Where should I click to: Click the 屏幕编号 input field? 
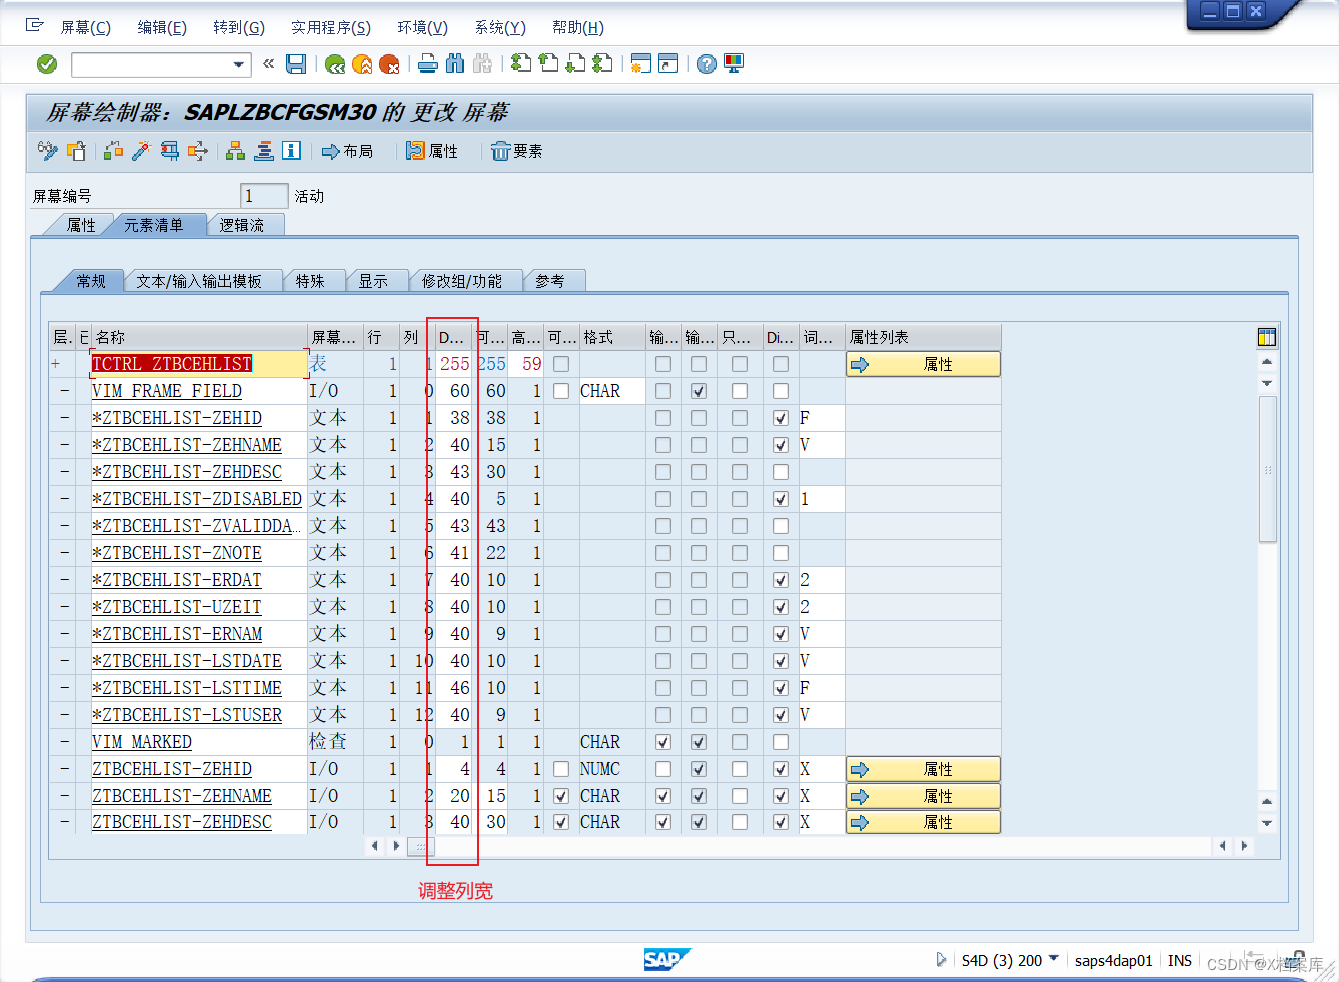point(264,196)
